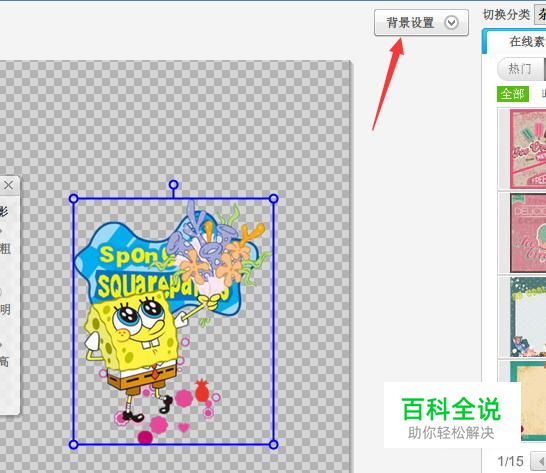Go to the previous material page arrow
The height and width of the screenshot is (473, 546).
click(538, 461)
